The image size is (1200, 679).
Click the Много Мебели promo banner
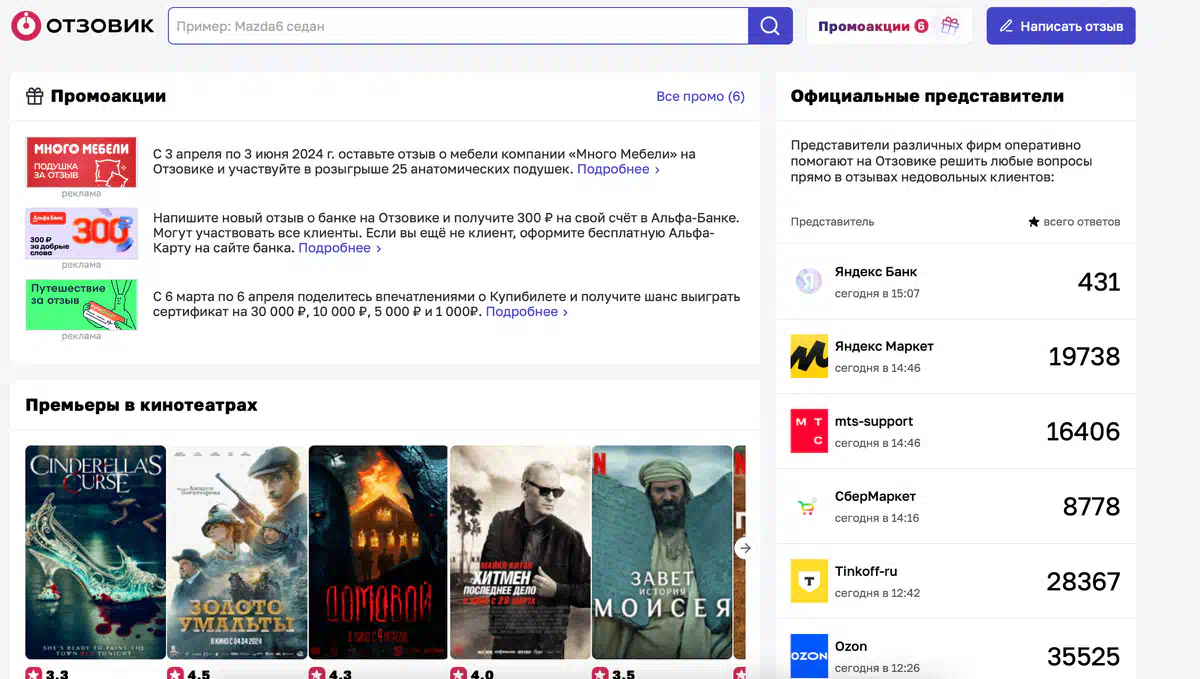click(81, 163)
